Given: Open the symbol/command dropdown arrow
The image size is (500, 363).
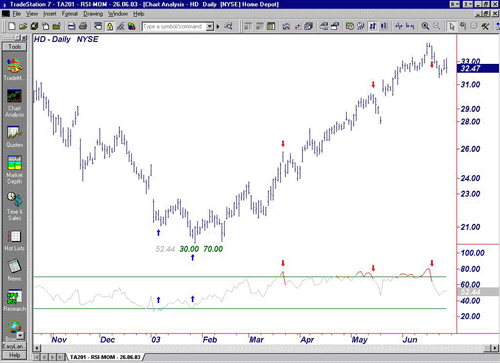Looking at the screenshot, I should [210, 26].
